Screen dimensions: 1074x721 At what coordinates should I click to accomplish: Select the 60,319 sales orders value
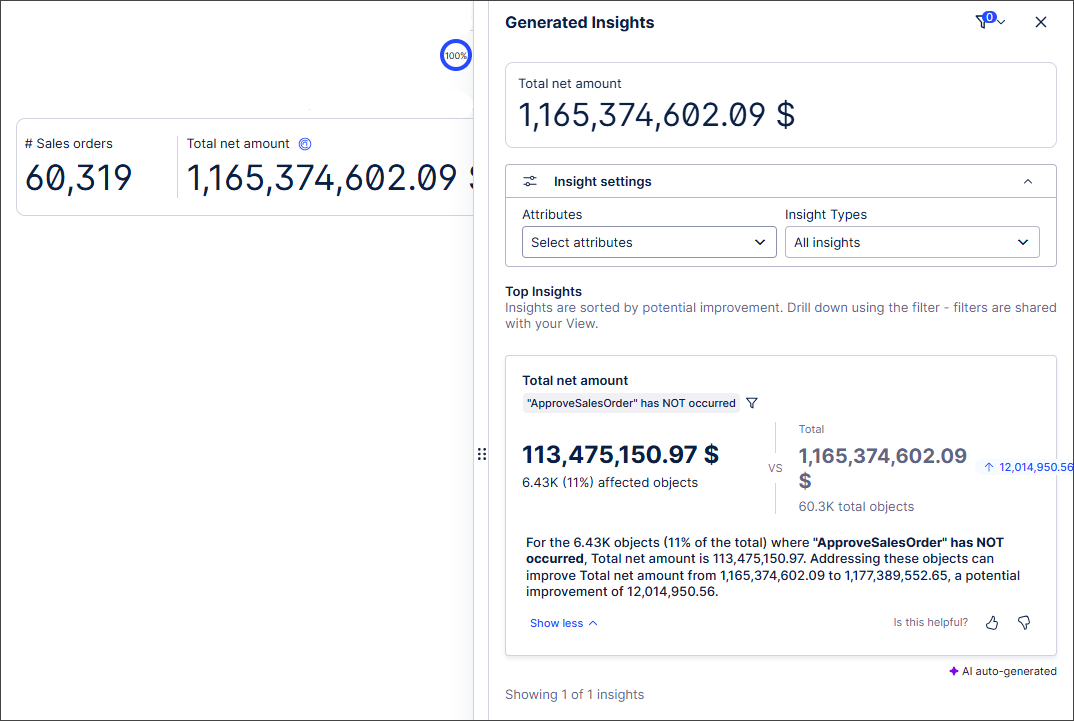[x=79, y=178]
